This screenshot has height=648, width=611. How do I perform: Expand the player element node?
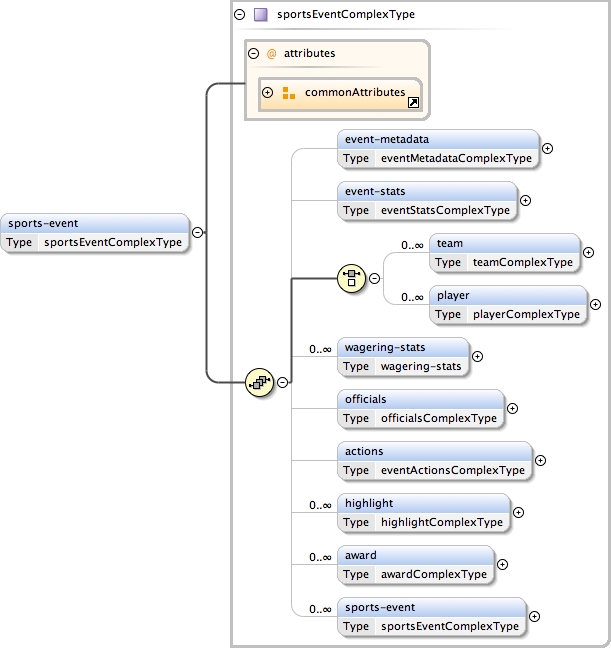tap(595, 305)
